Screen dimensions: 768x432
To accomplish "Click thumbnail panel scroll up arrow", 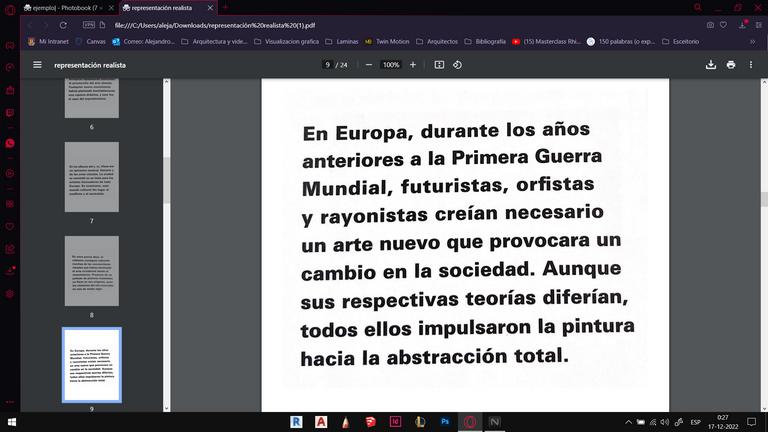I will point(167,82).
